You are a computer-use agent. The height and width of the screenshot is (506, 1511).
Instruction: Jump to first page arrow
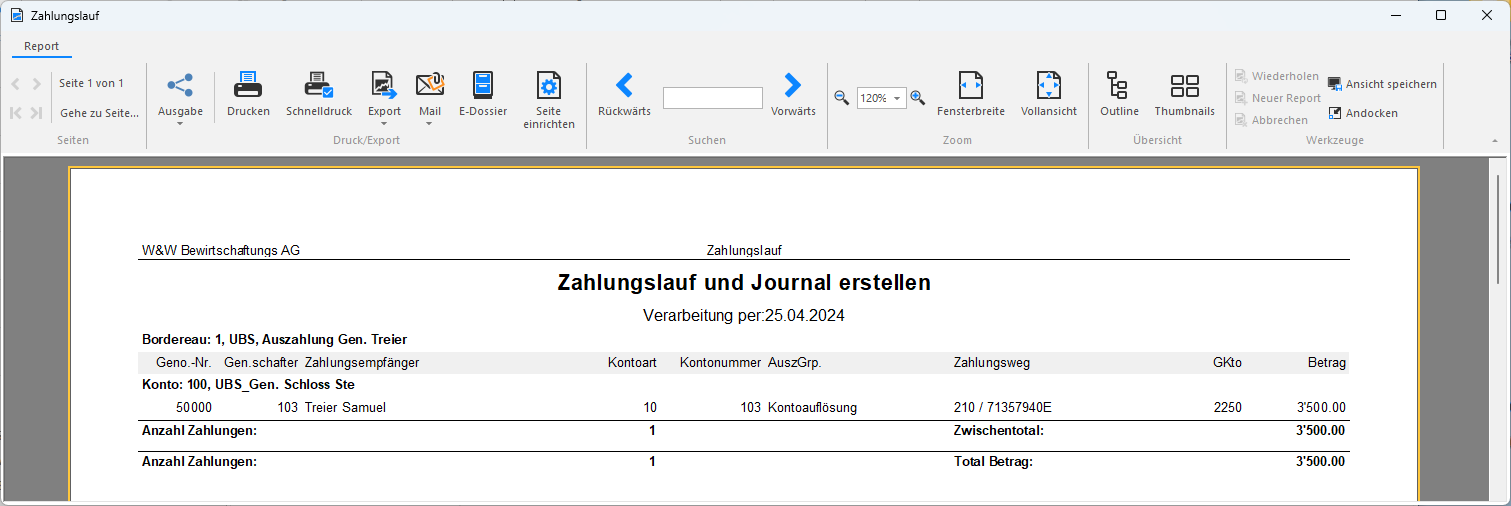(16, 113)
